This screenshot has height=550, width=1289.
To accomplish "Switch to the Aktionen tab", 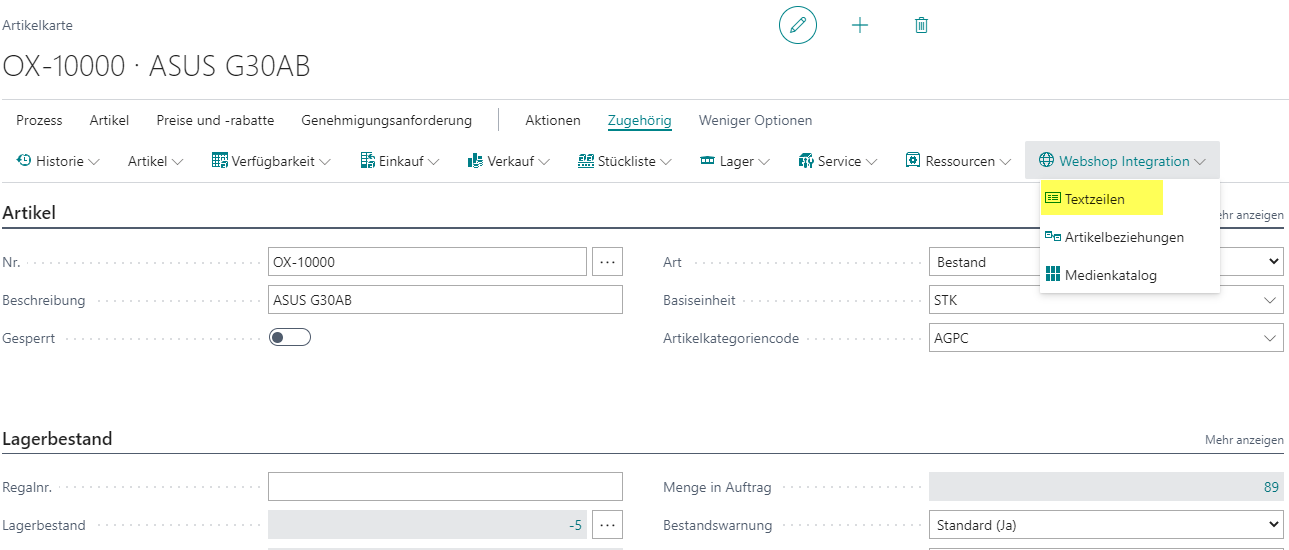I will click(553, 120).
